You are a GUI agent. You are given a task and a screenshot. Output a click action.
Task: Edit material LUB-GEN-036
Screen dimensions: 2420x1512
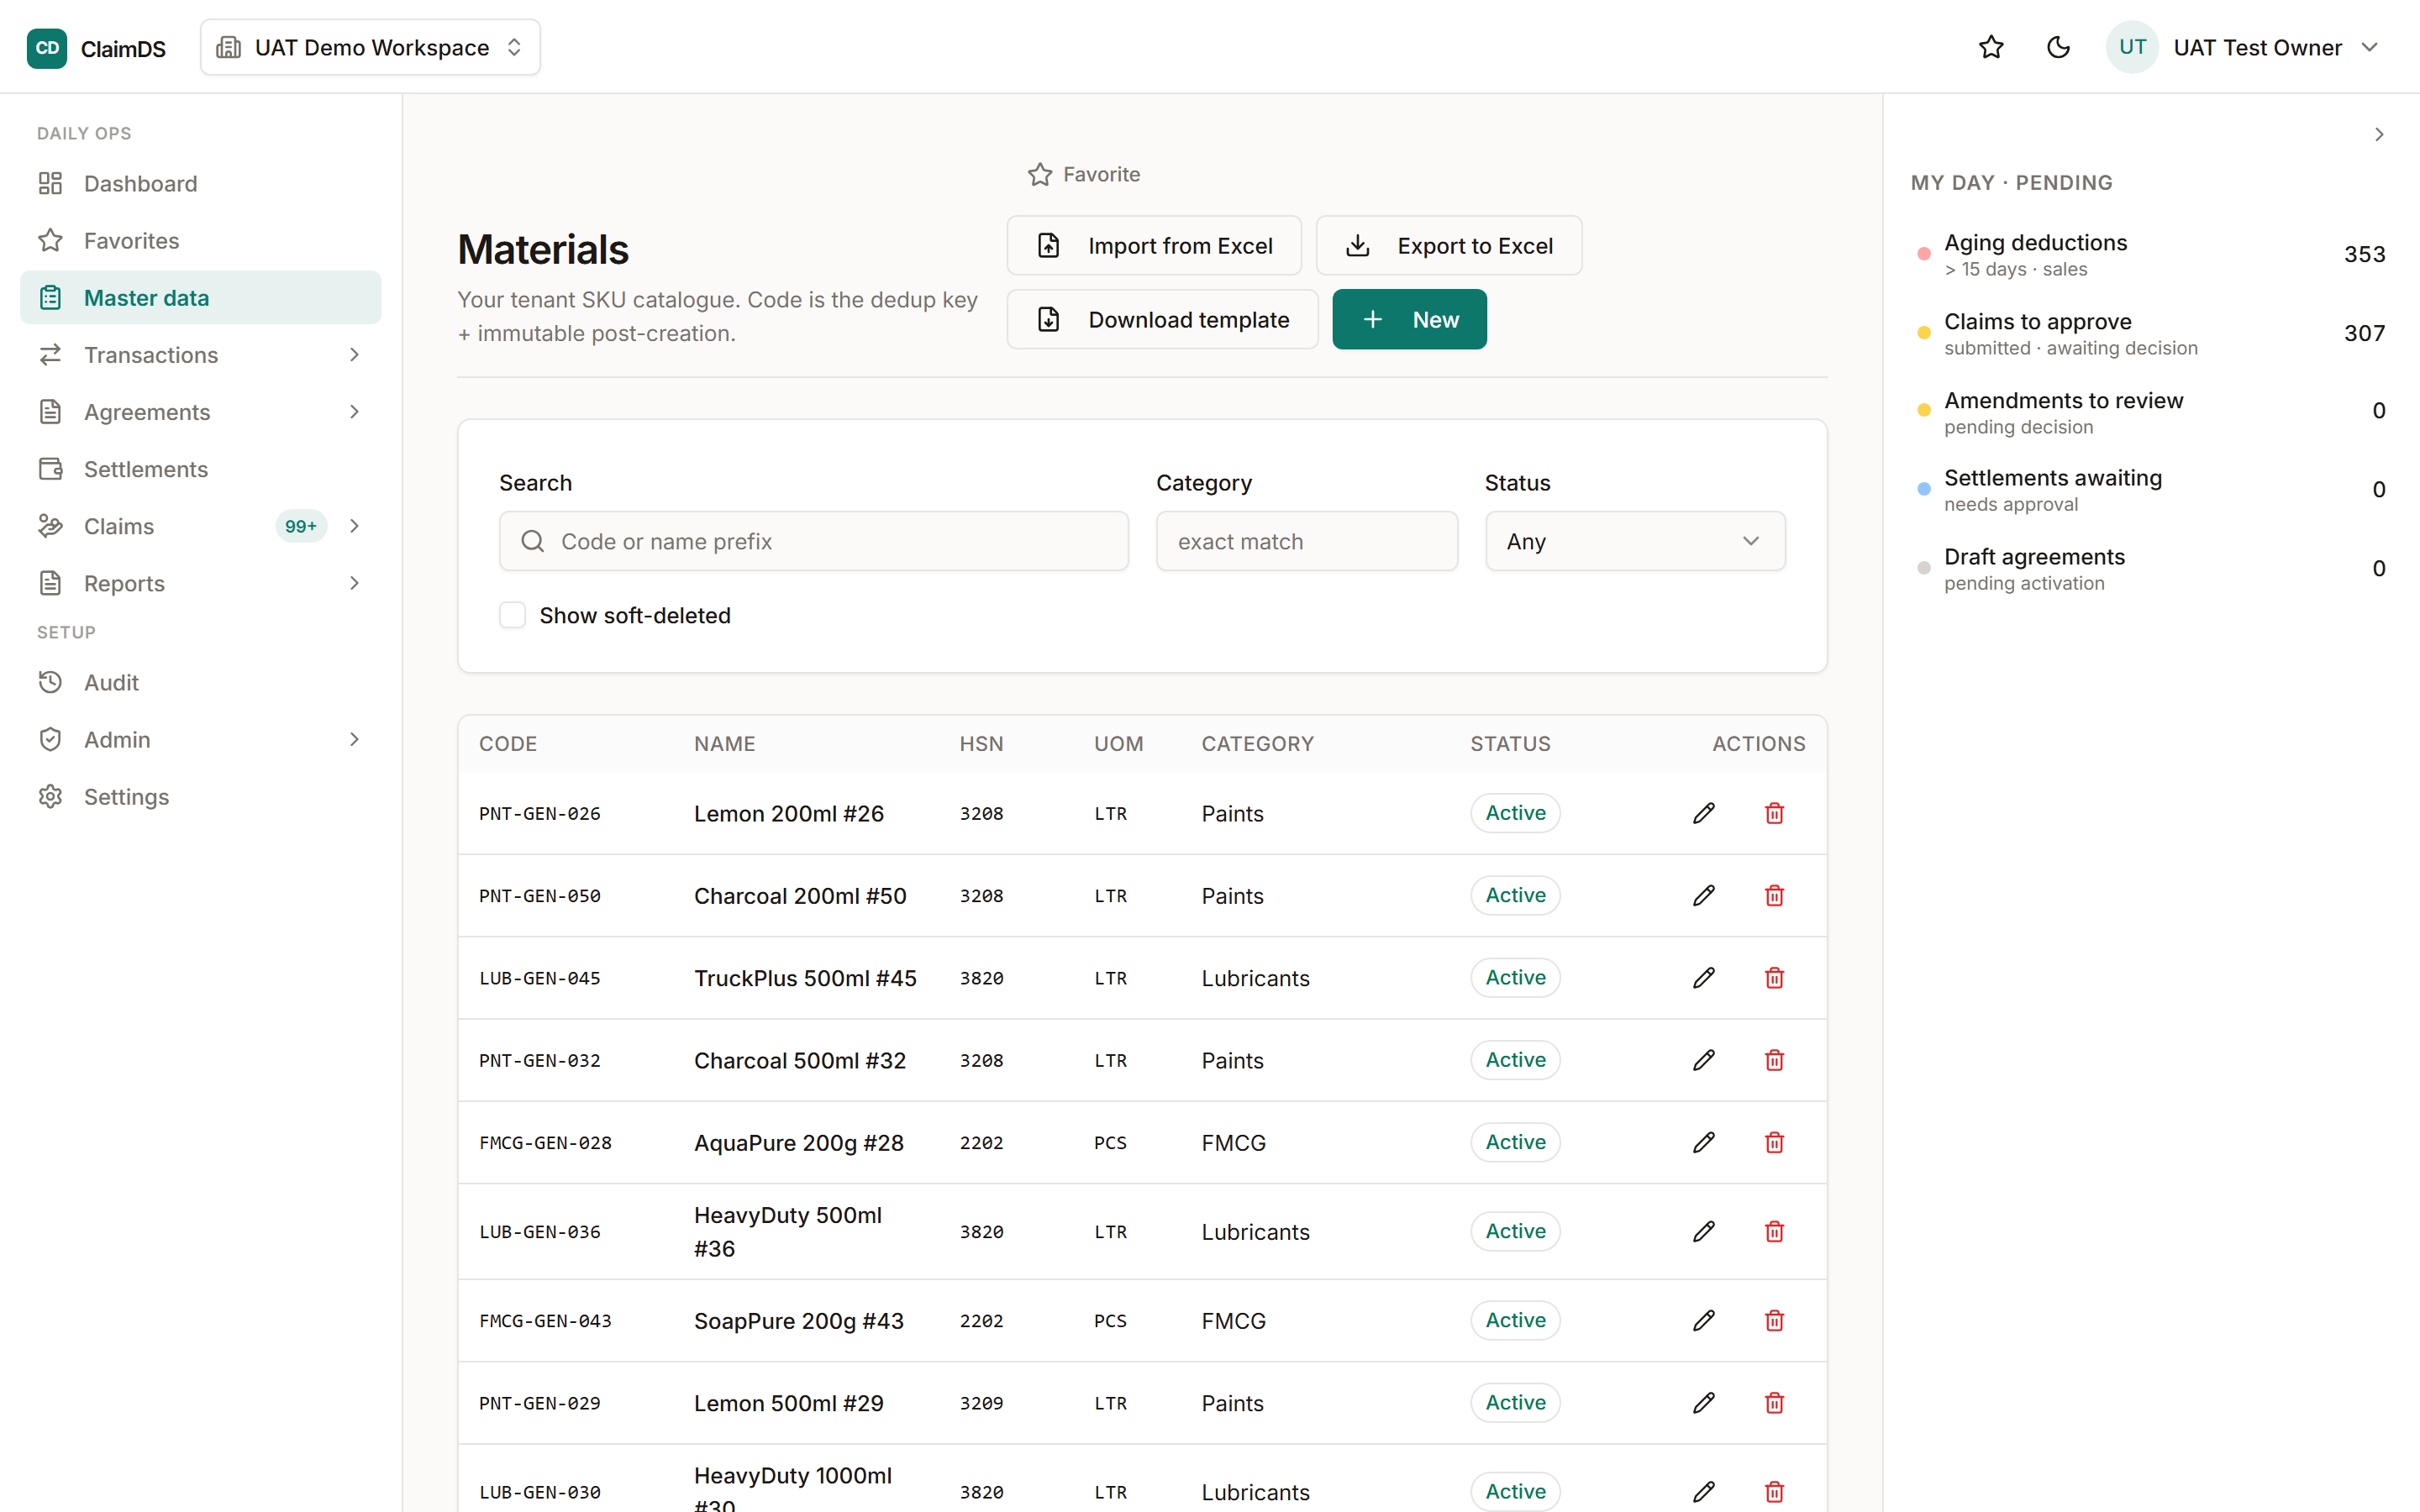[1704, 1232]
